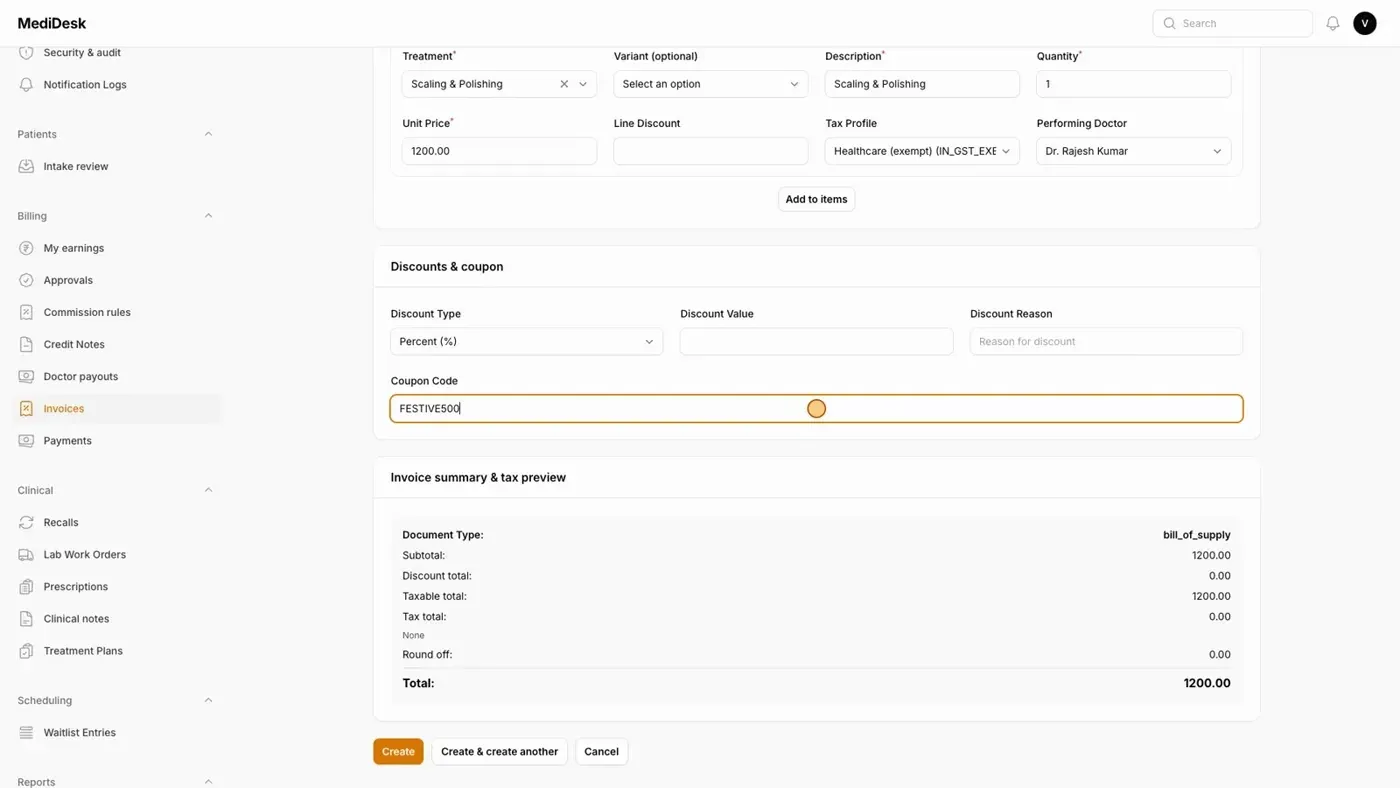Click the Doctor payouts icon
The height and width of the screenshot is (788, 1400).
[26, 376]
